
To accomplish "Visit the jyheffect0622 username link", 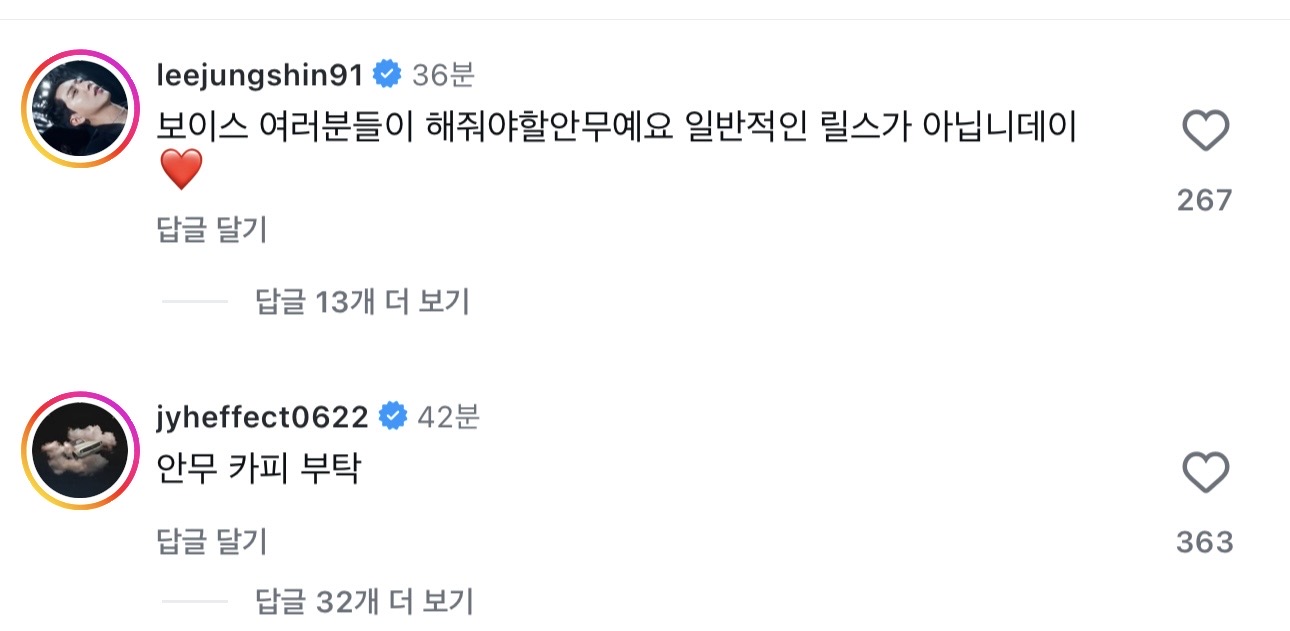I will pyautogui.click(x=264, y=416).
